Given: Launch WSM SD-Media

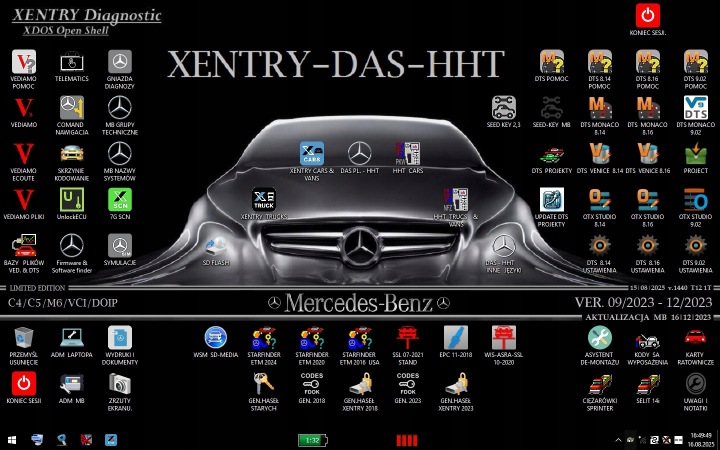Looking at the screenshot, I should 216,338.
